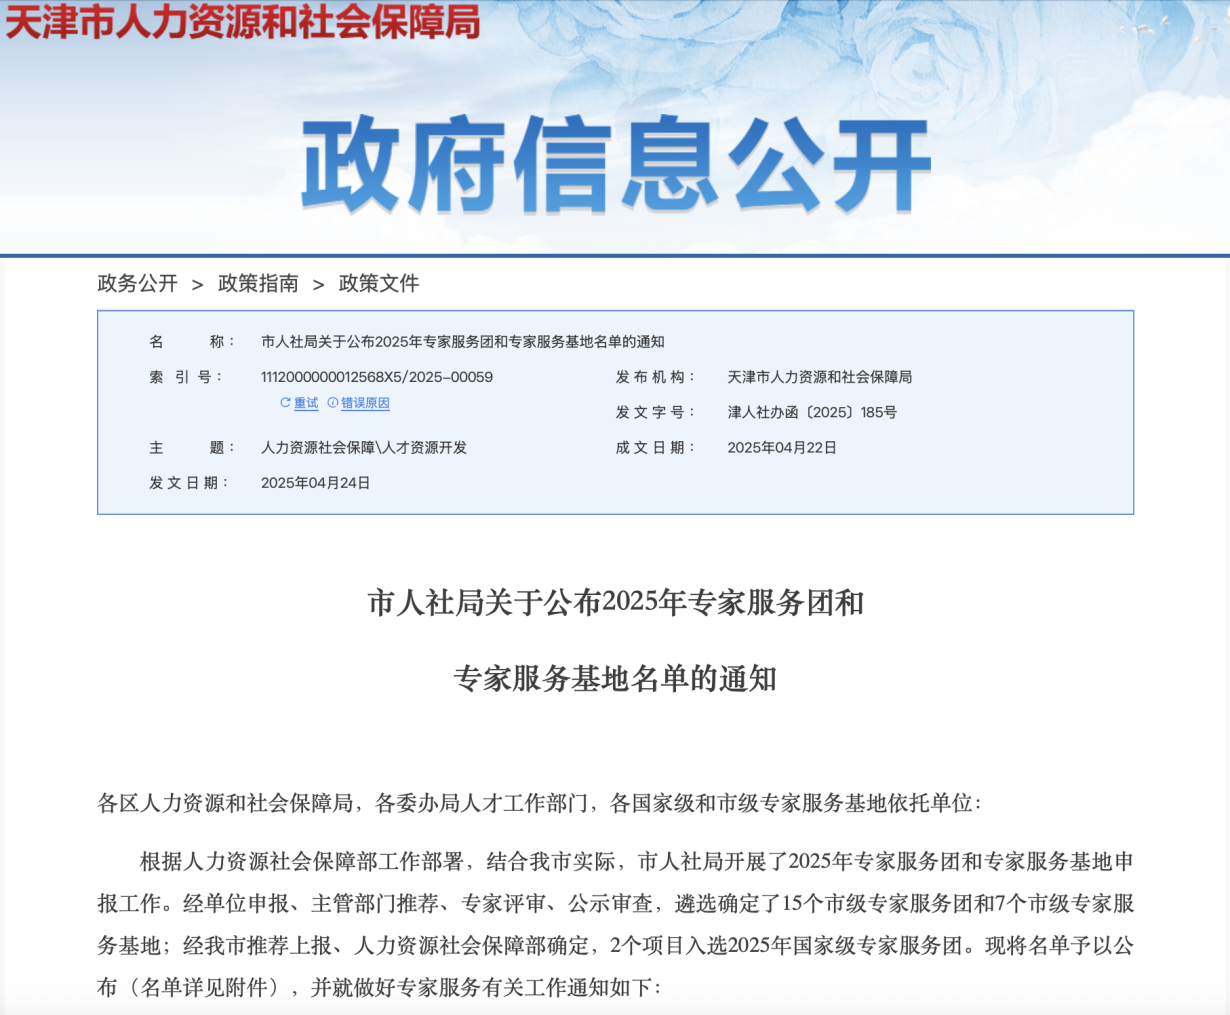
Task: Open 政策指南 in the breadcrumb
Action: tap(258, 284)
